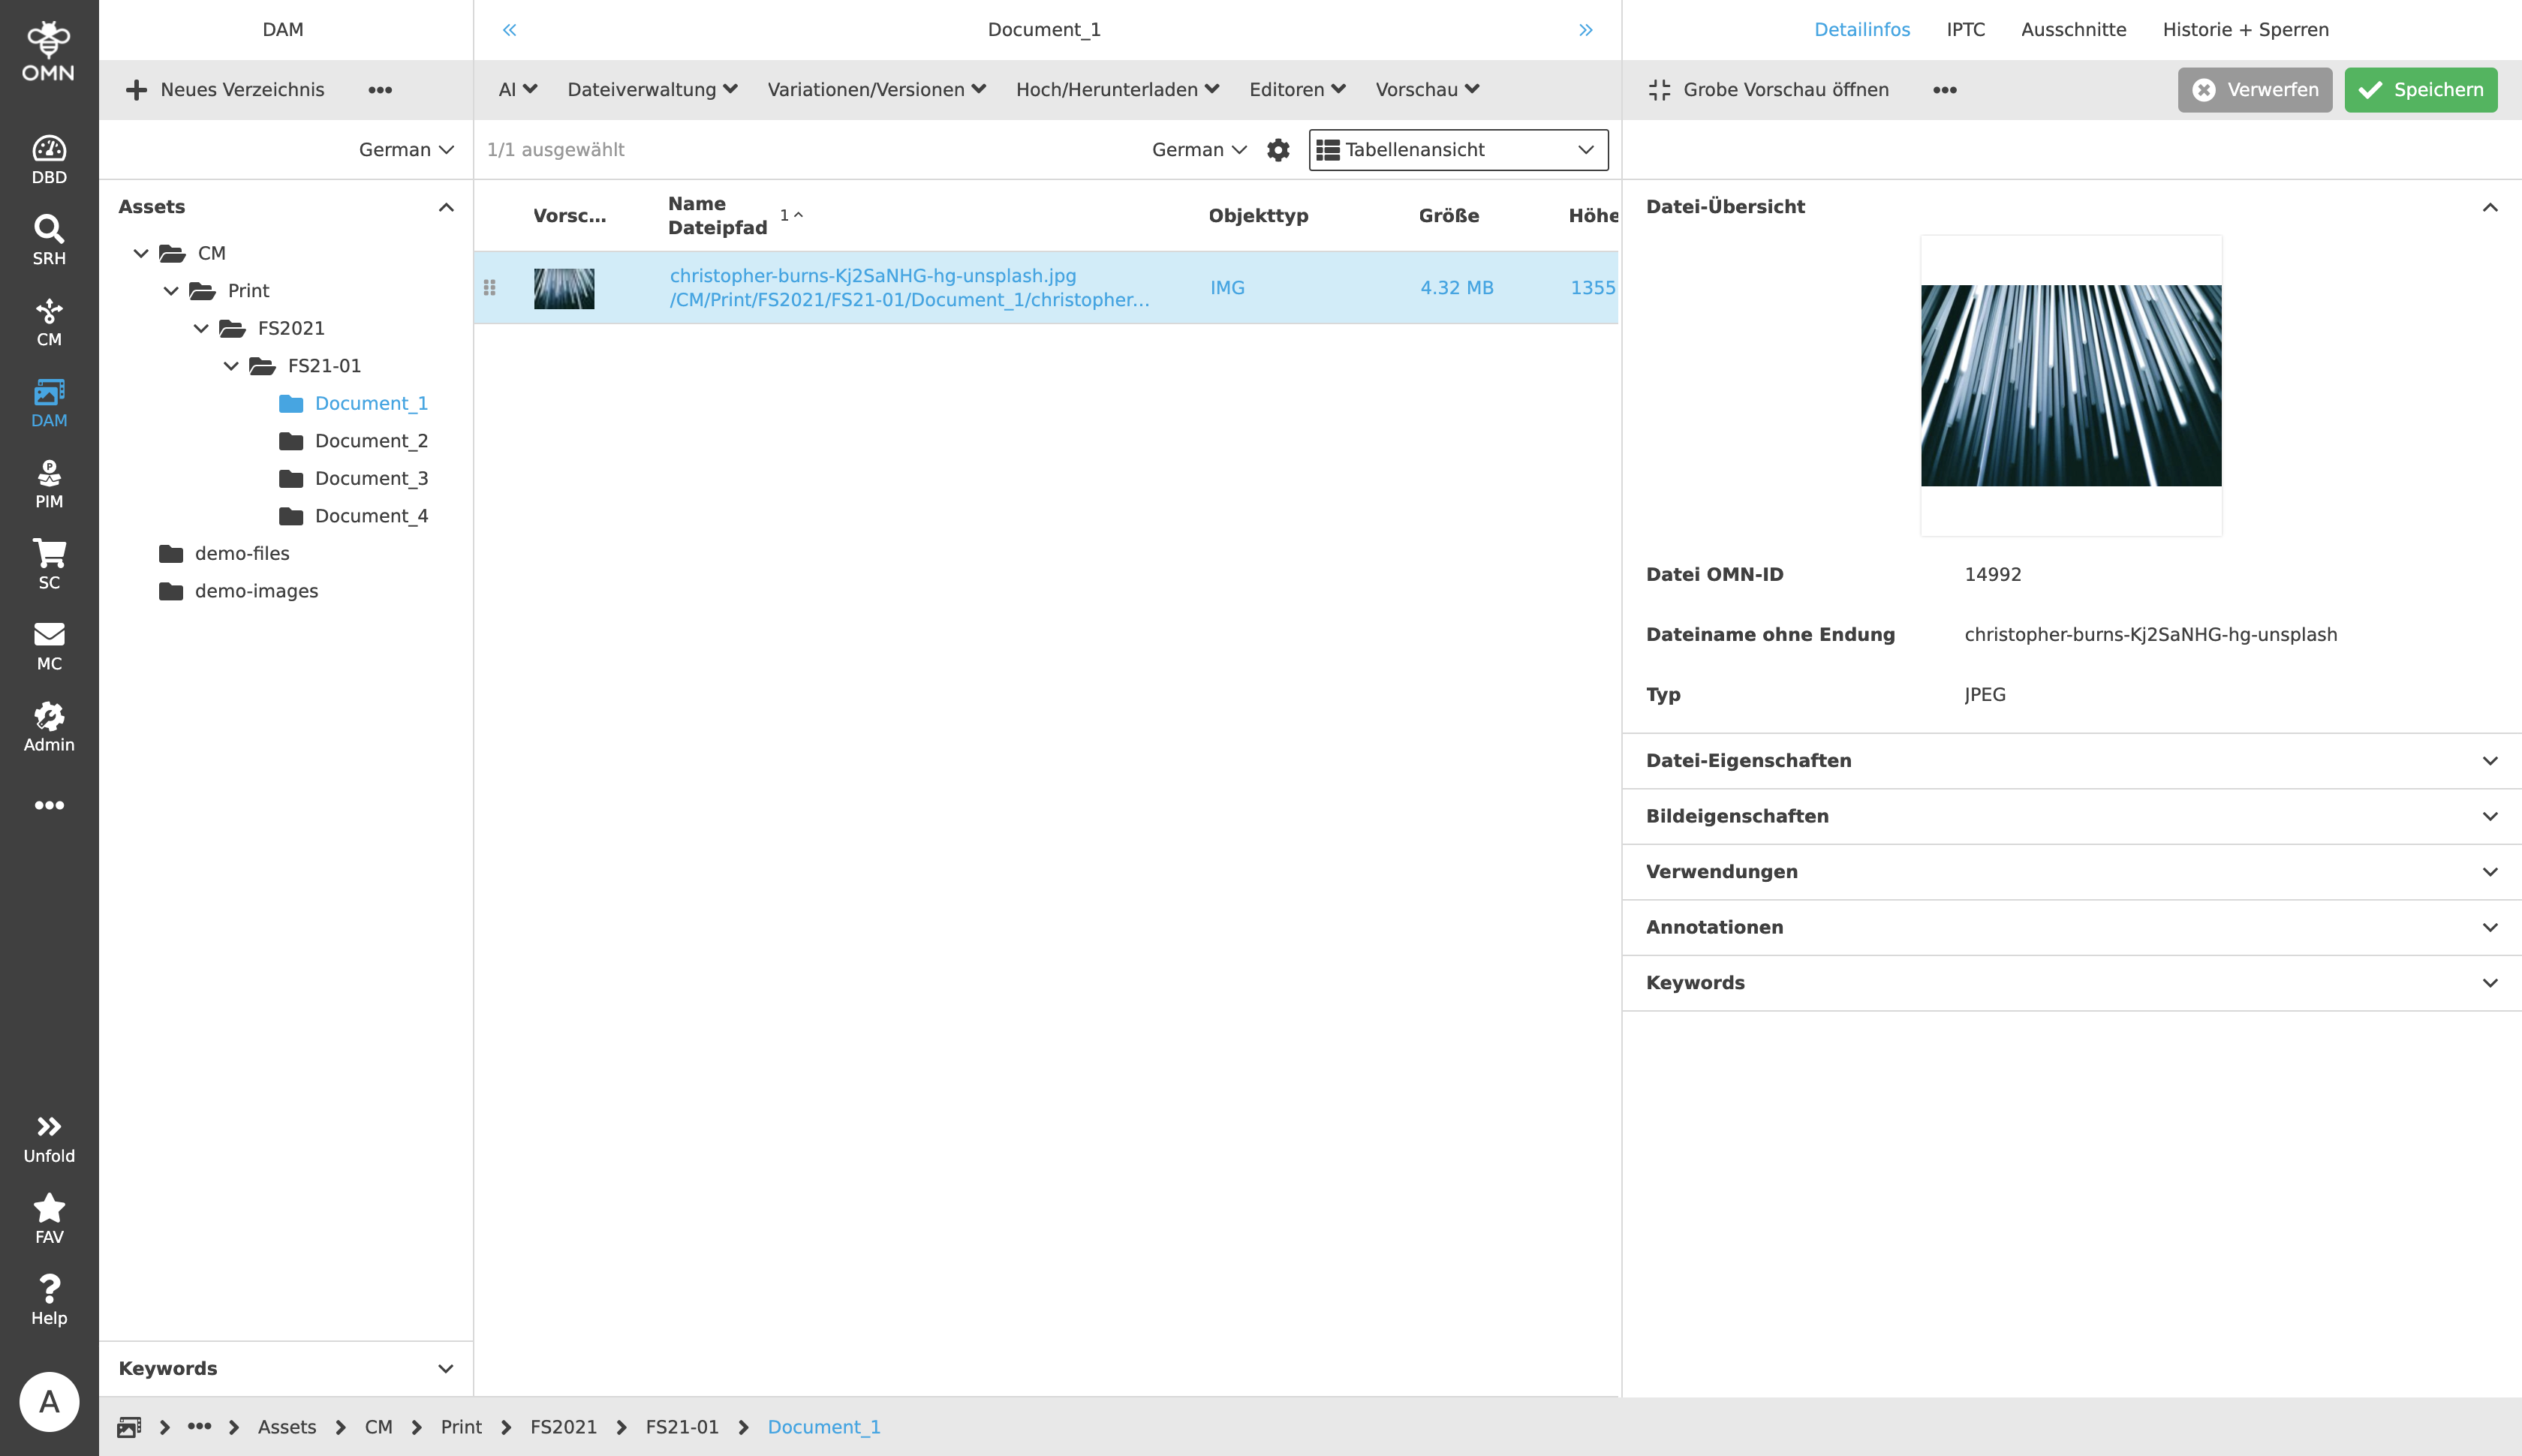
Task: Select the Document_2 folder
Action: (x=371, y=441)
